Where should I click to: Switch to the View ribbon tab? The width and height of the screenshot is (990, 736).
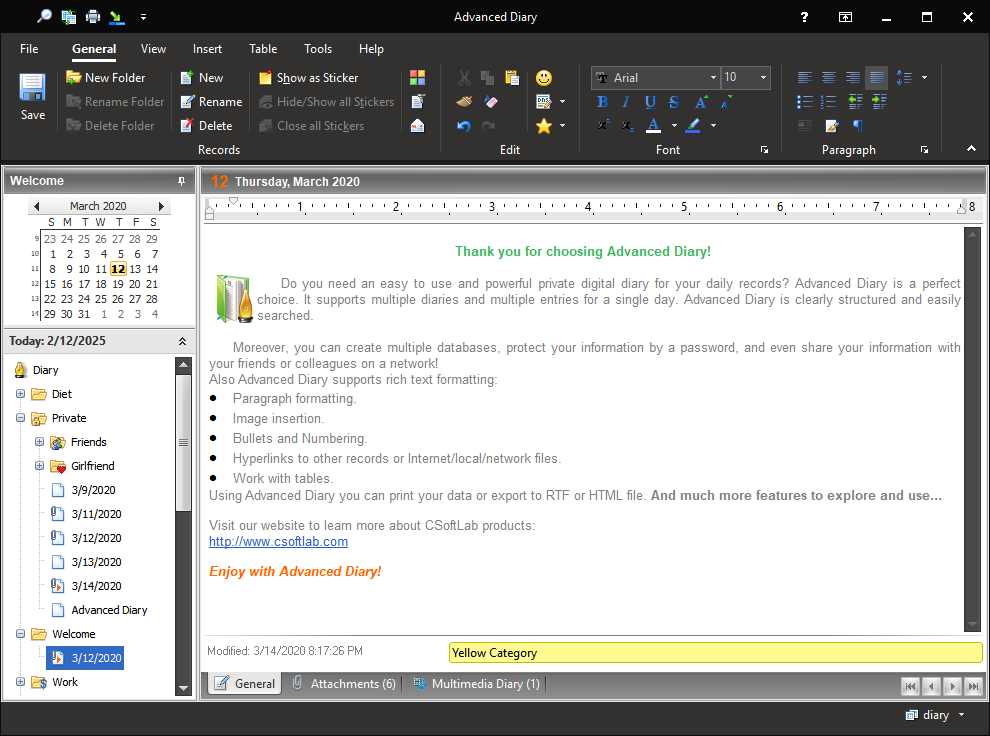point(153,49)
